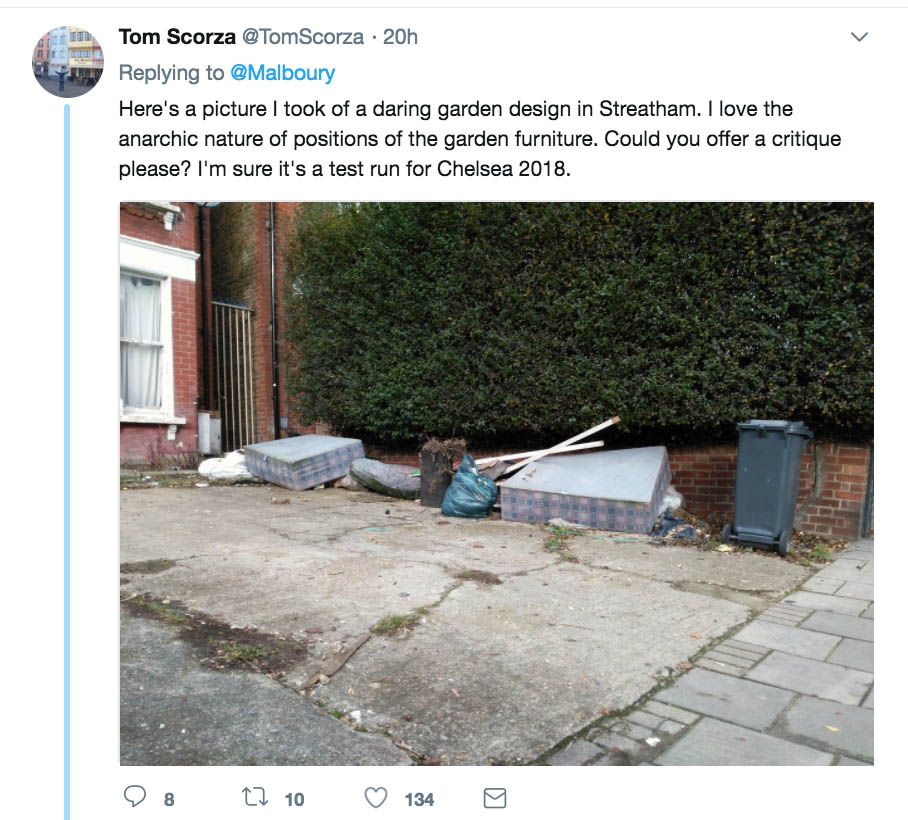Click the 'Replying to' label text

(x=171, y=73)
